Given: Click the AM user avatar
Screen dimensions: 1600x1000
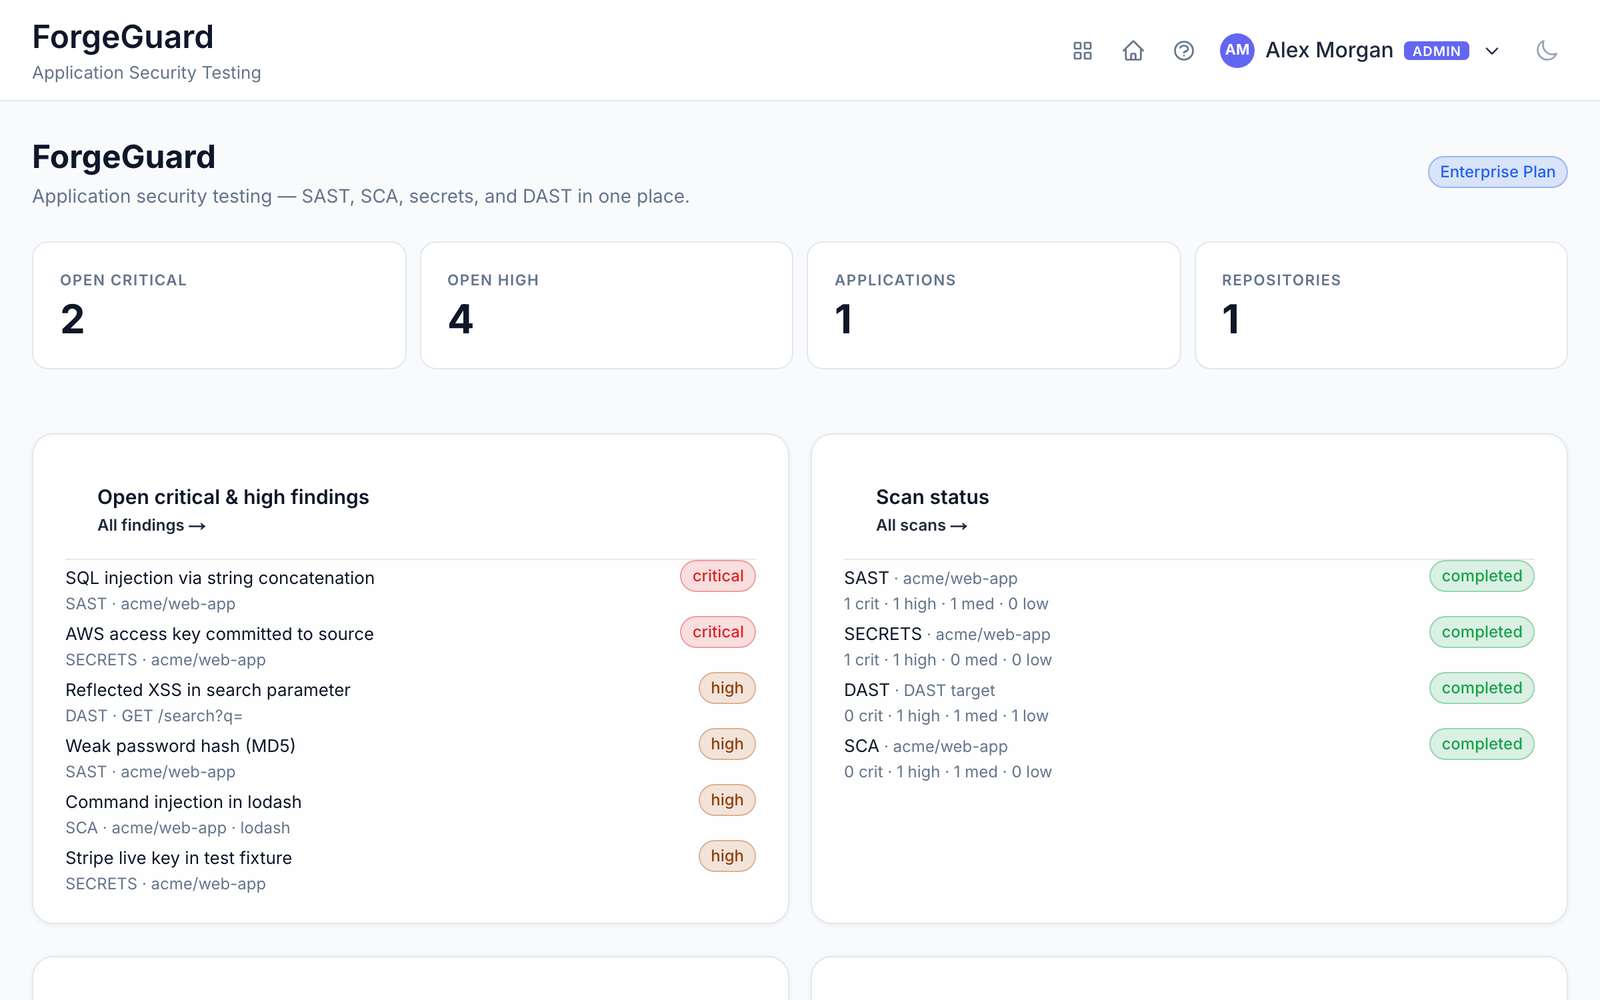Looking at the screenshot, I should (x=1237, y=50).
